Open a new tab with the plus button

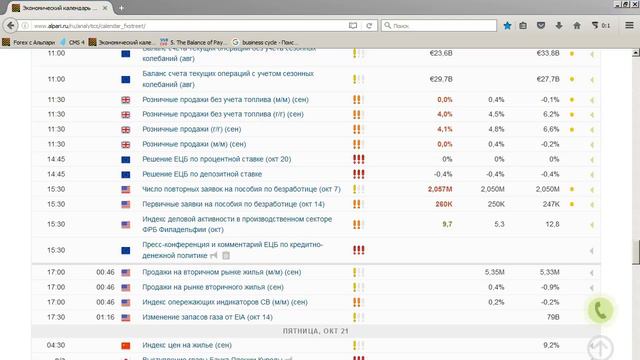(121, 7)
